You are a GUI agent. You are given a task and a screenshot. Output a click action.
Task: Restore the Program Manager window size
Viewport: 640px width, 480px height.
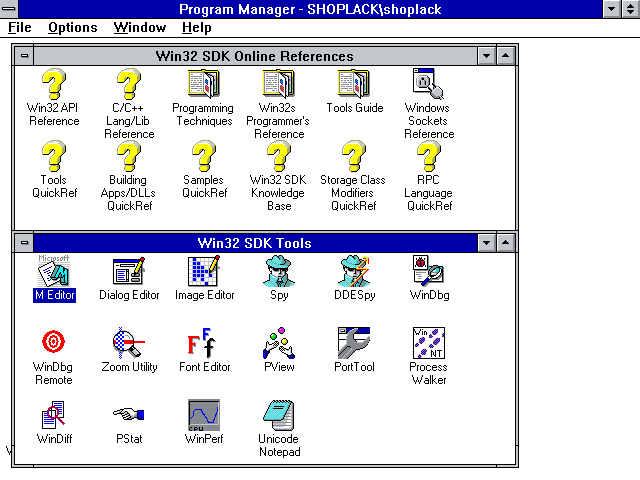click(631, 9)
